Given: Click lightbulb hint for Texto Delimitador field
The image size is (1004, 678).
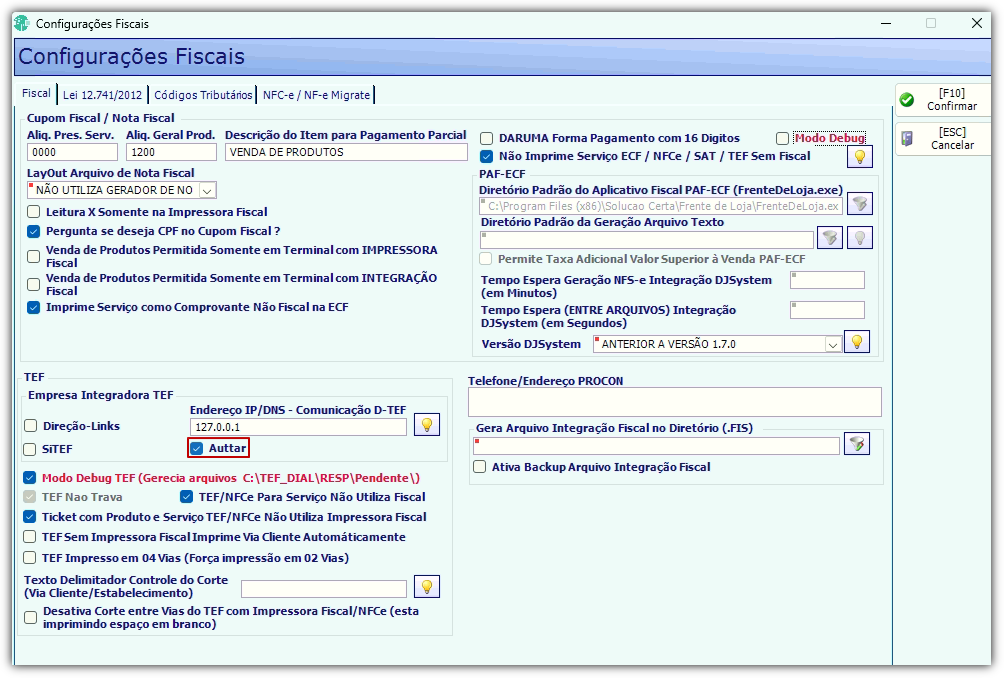Looking at the screenshot, I should click(427, 586).
